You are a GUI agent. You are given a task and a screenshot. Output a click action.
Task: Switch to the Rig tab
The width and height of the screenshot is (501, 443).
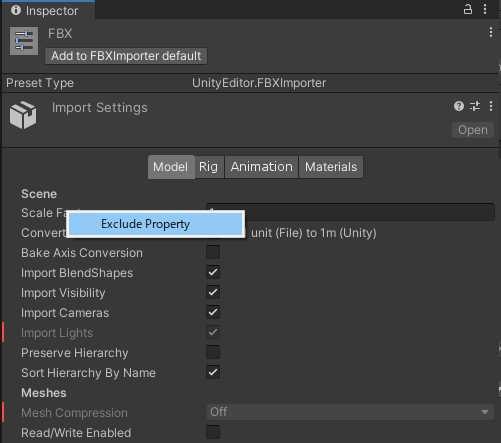click(x=208, y=167)
